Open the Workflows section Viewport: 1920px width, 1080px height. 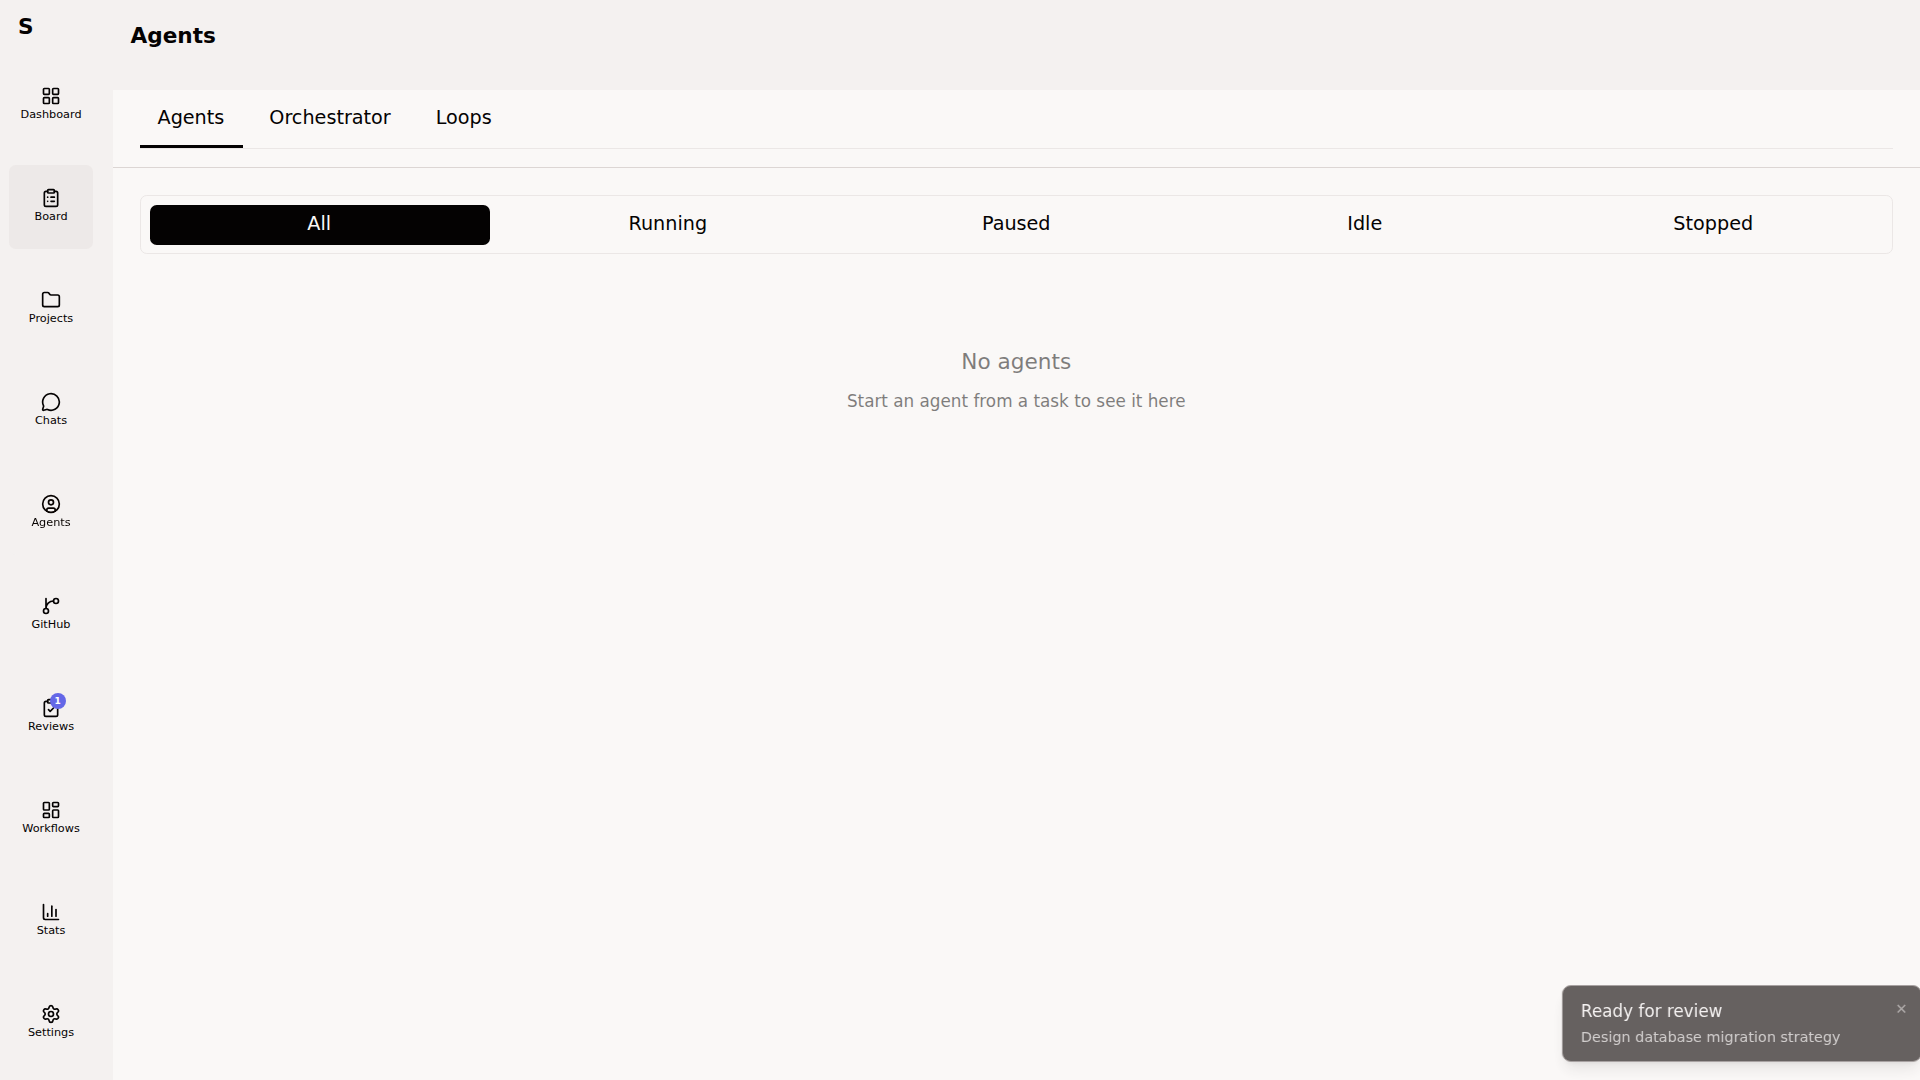(50, 816)
